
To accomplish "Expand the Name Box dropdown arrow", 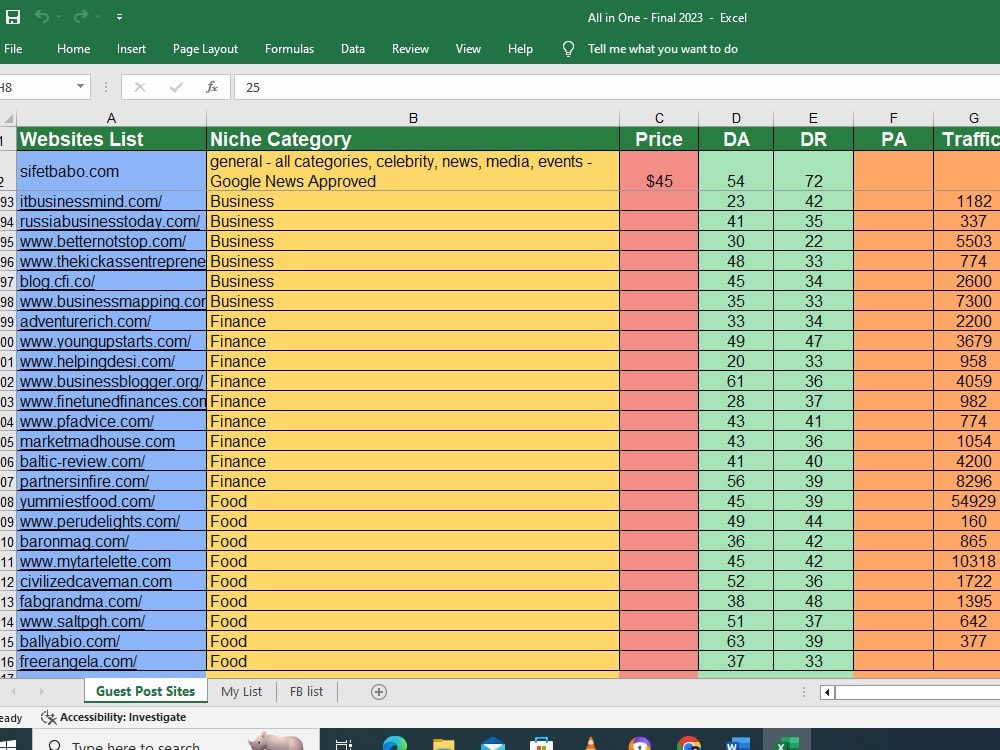I will pyautogui.click(x=80, y=86).
